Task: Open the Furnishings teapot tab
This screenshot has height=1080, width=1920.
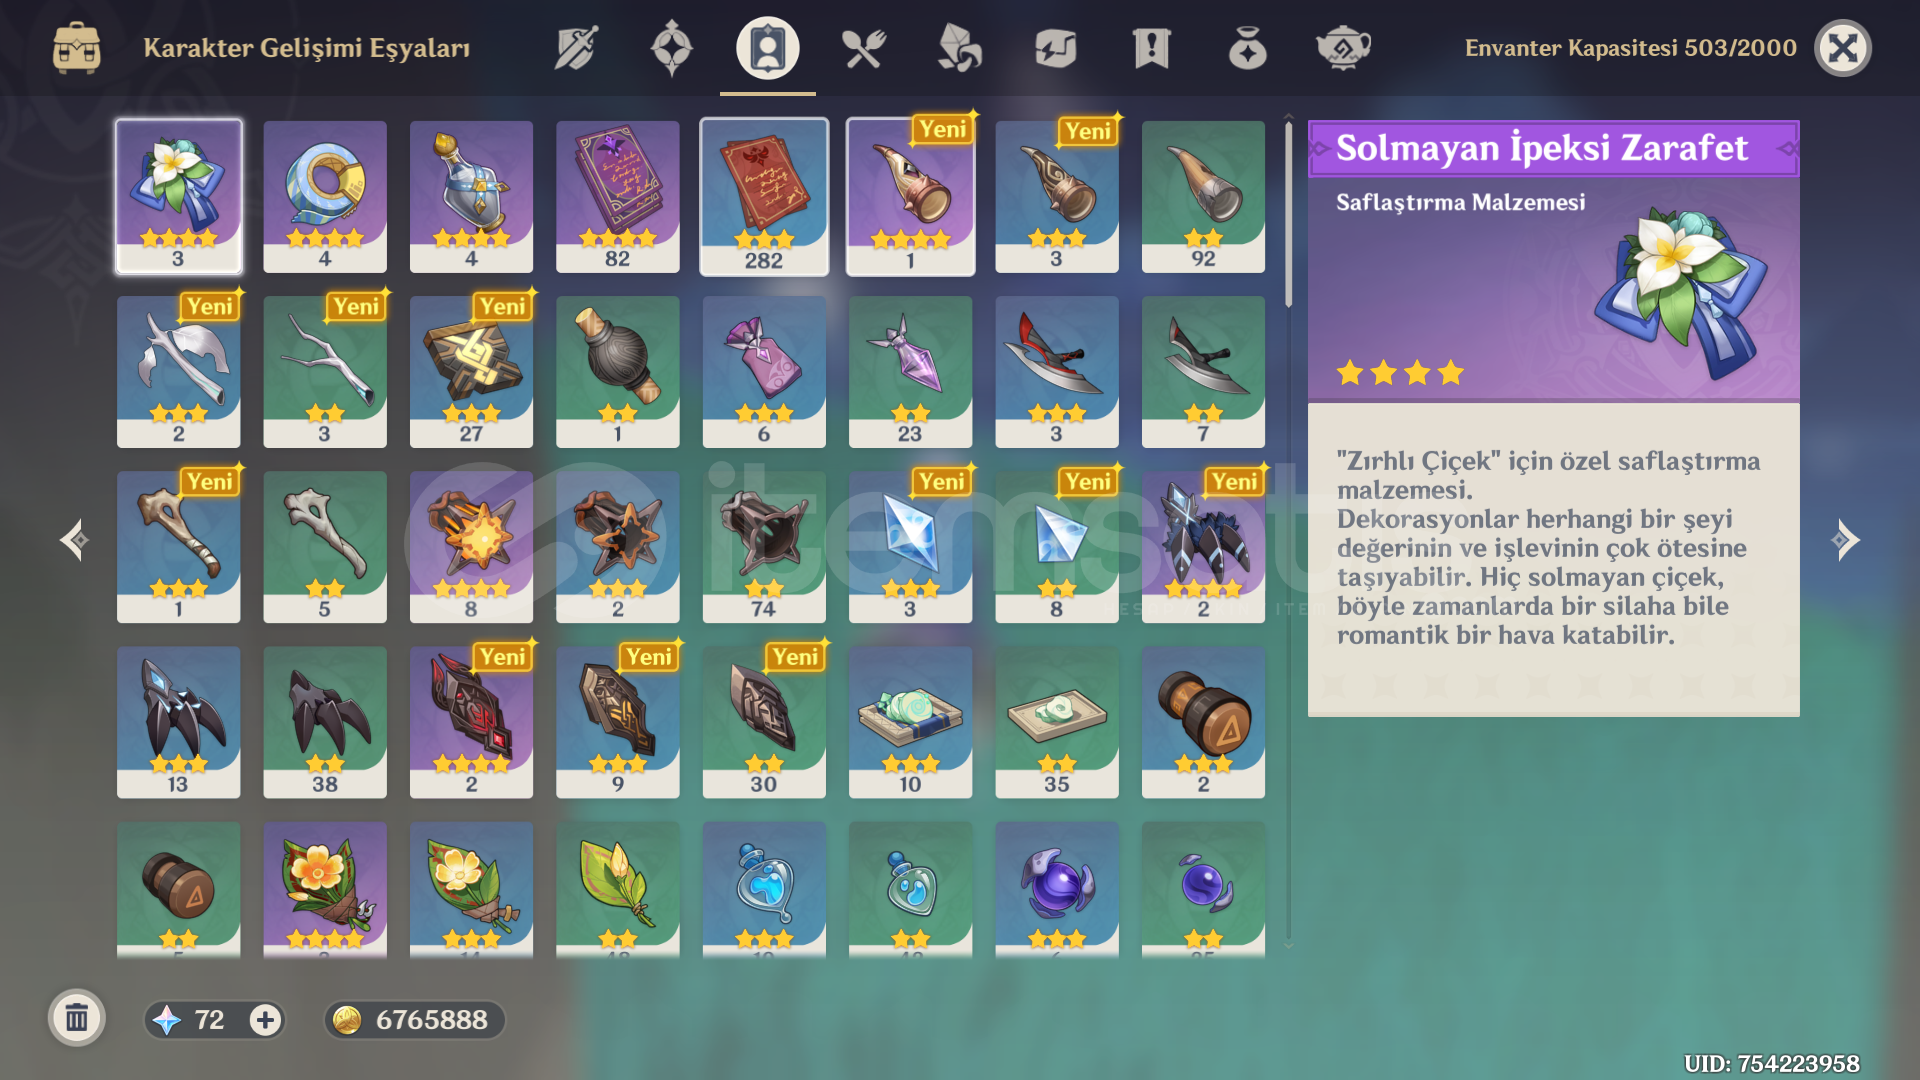Action: (1343, 47)
